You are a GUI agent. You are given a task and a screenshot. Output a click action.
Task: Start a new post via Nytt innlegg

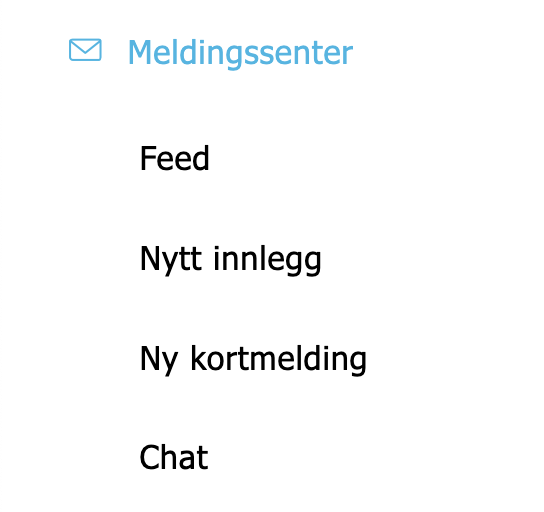point(231,260)
